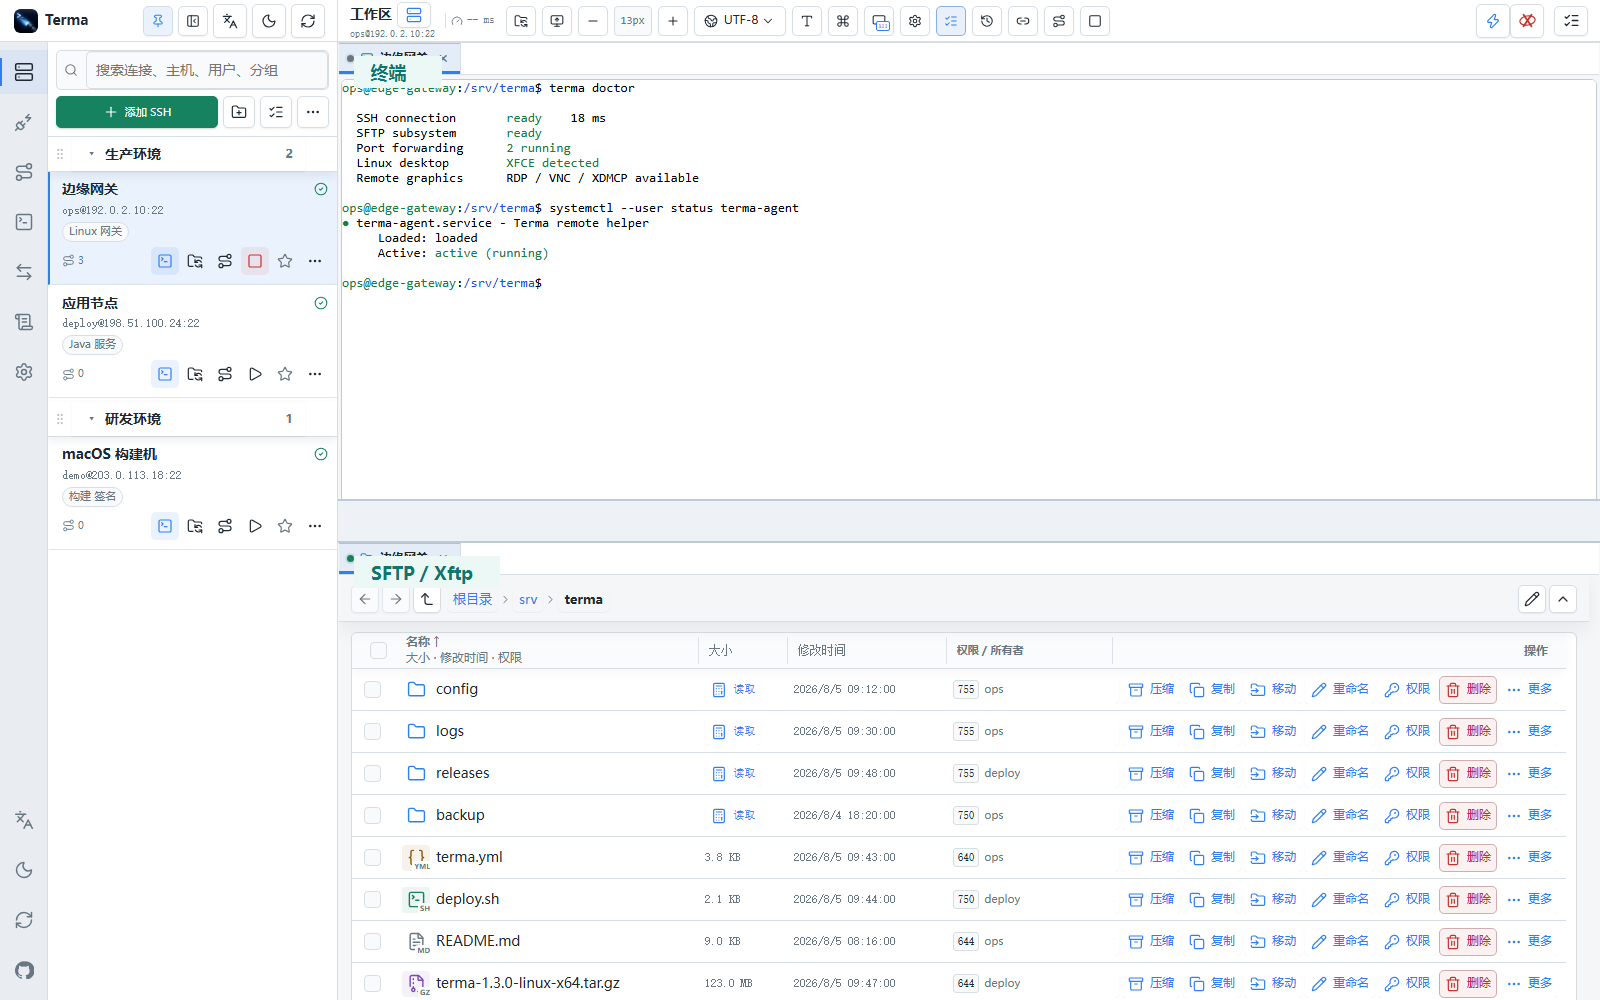
Task: Disconnect 边缘网关 with the red stop icon
Action: (255, 261)
